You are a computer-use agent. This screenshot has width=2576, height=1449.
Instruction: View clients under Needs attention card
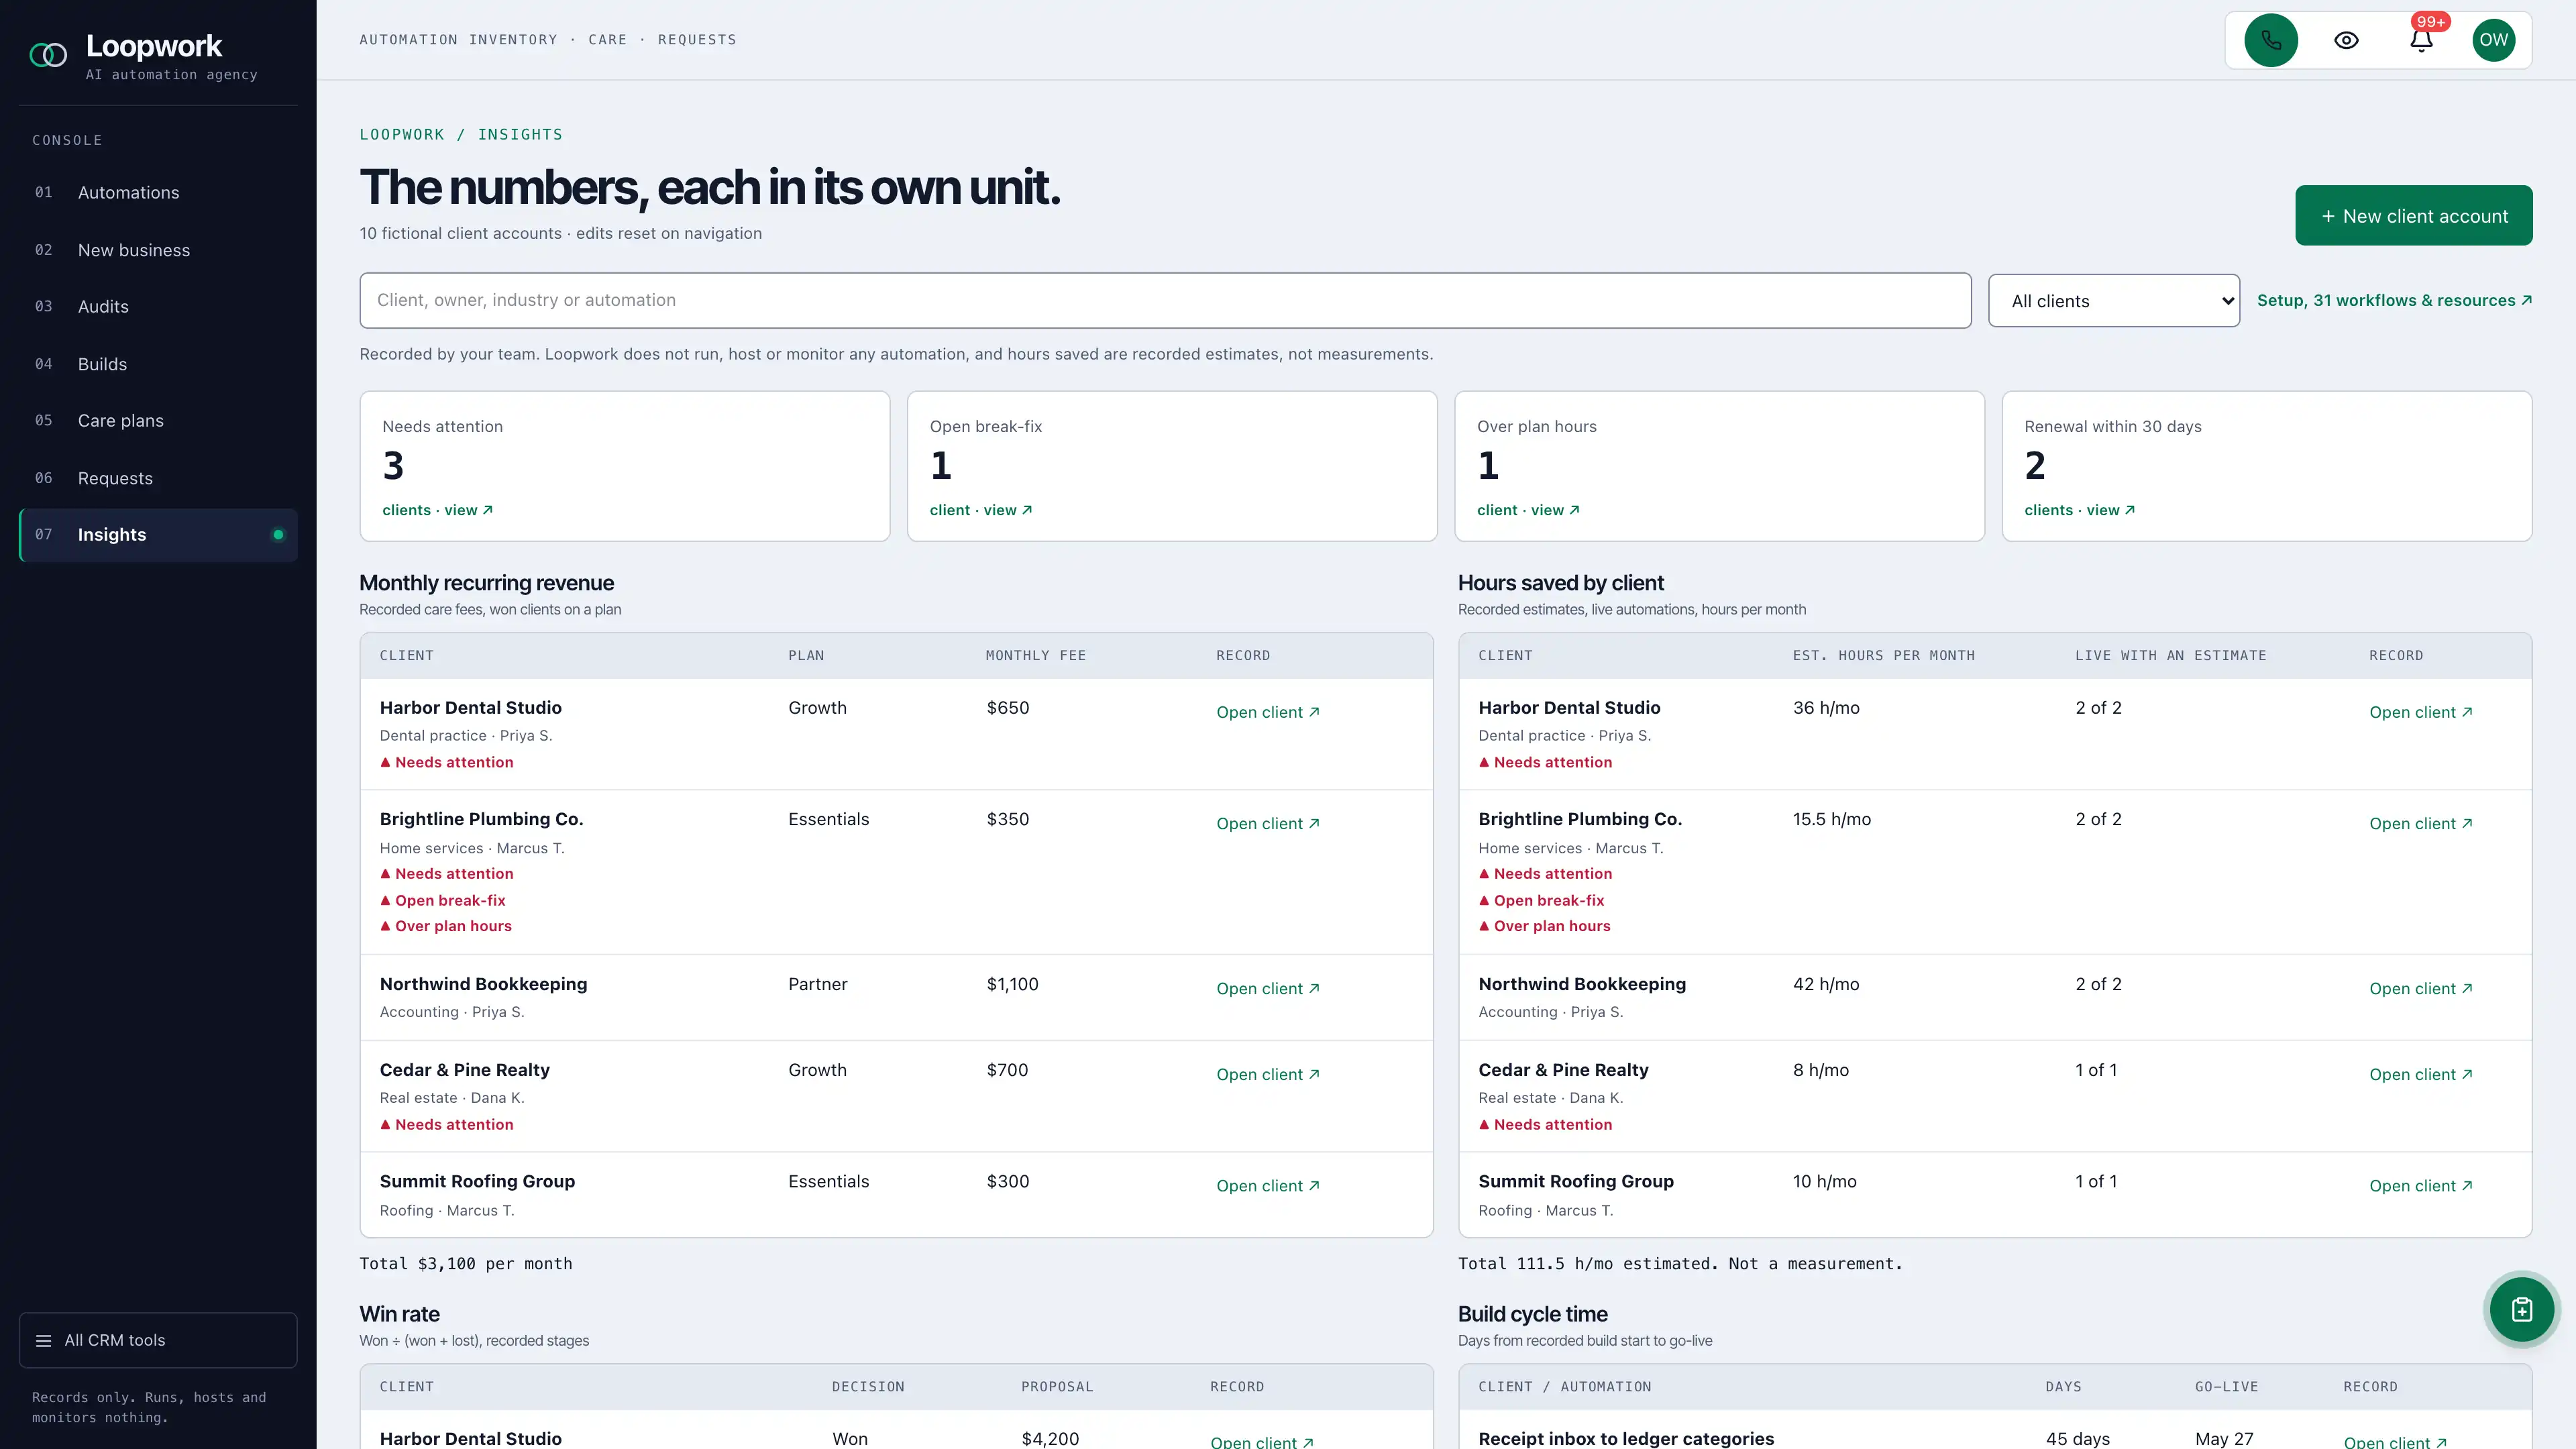437,510
